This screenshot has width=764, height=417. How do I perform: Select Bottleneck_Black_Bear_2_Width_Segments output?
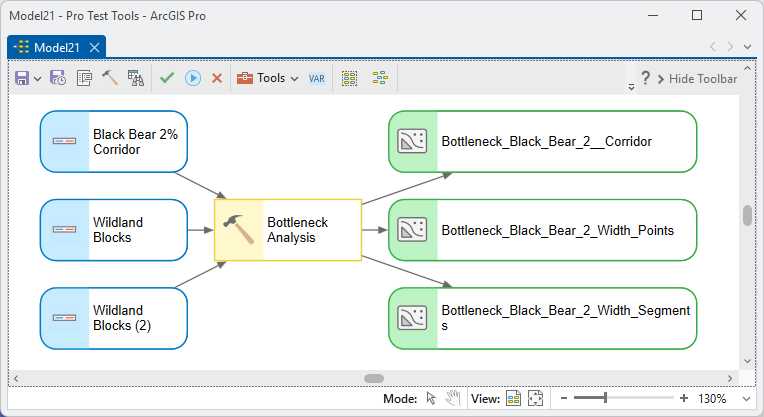click(542, 318)
